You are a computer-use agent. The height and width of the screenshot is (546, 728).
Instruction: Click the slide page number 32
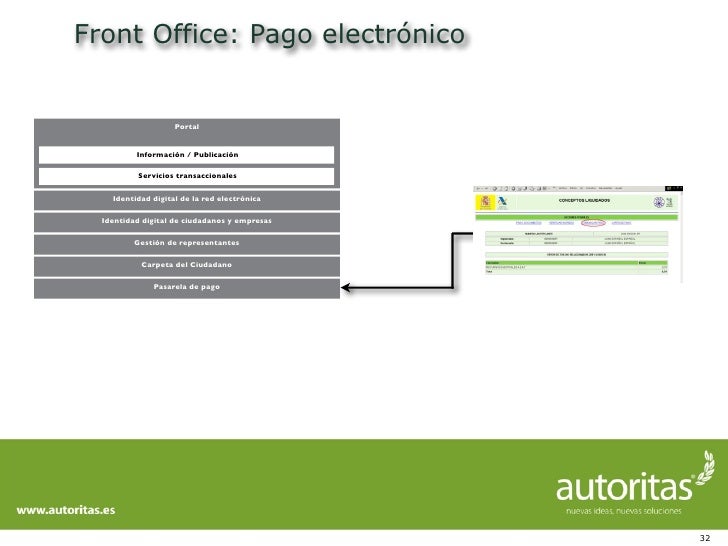705,538
